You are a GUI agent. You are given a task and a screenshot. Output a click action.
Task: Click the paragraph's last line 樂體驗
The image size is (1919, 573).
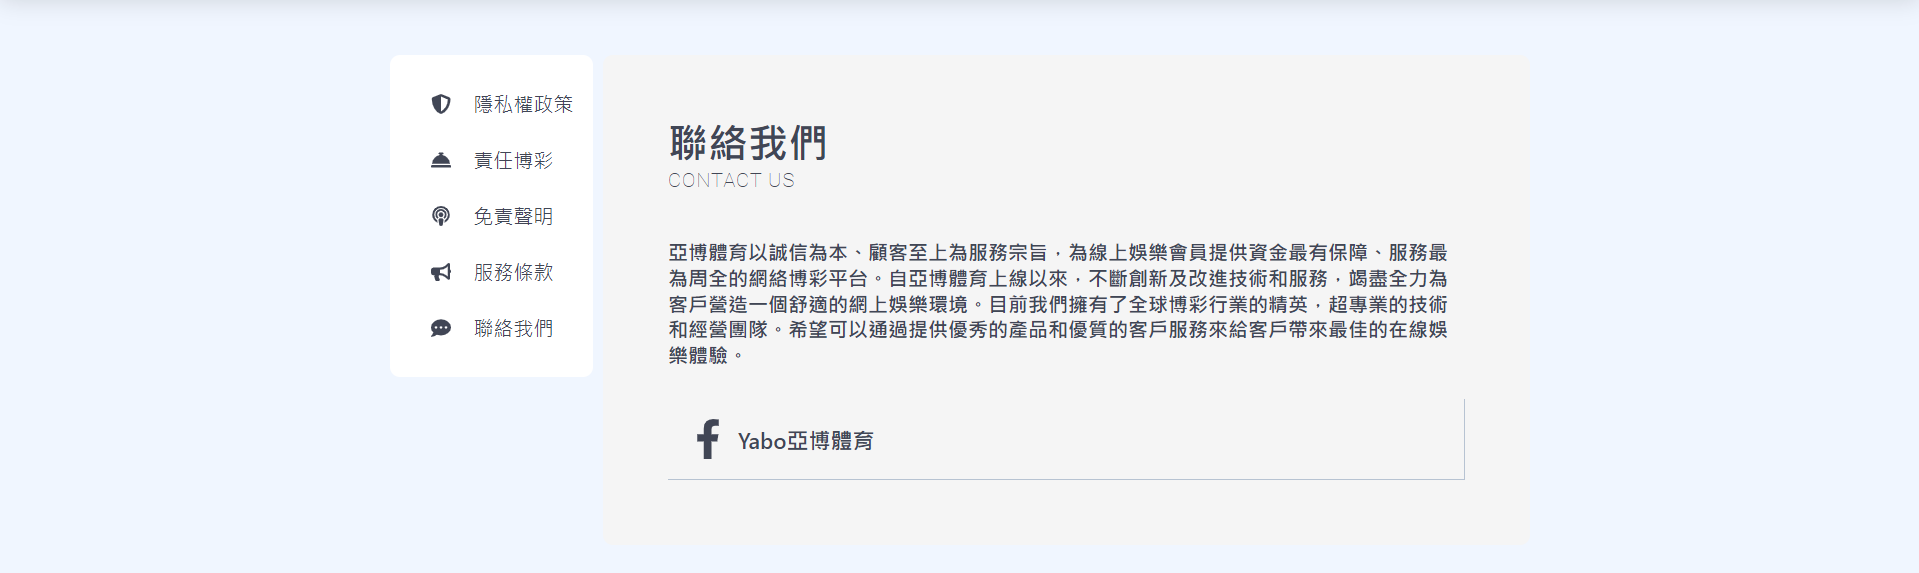(x=706, y=355)
